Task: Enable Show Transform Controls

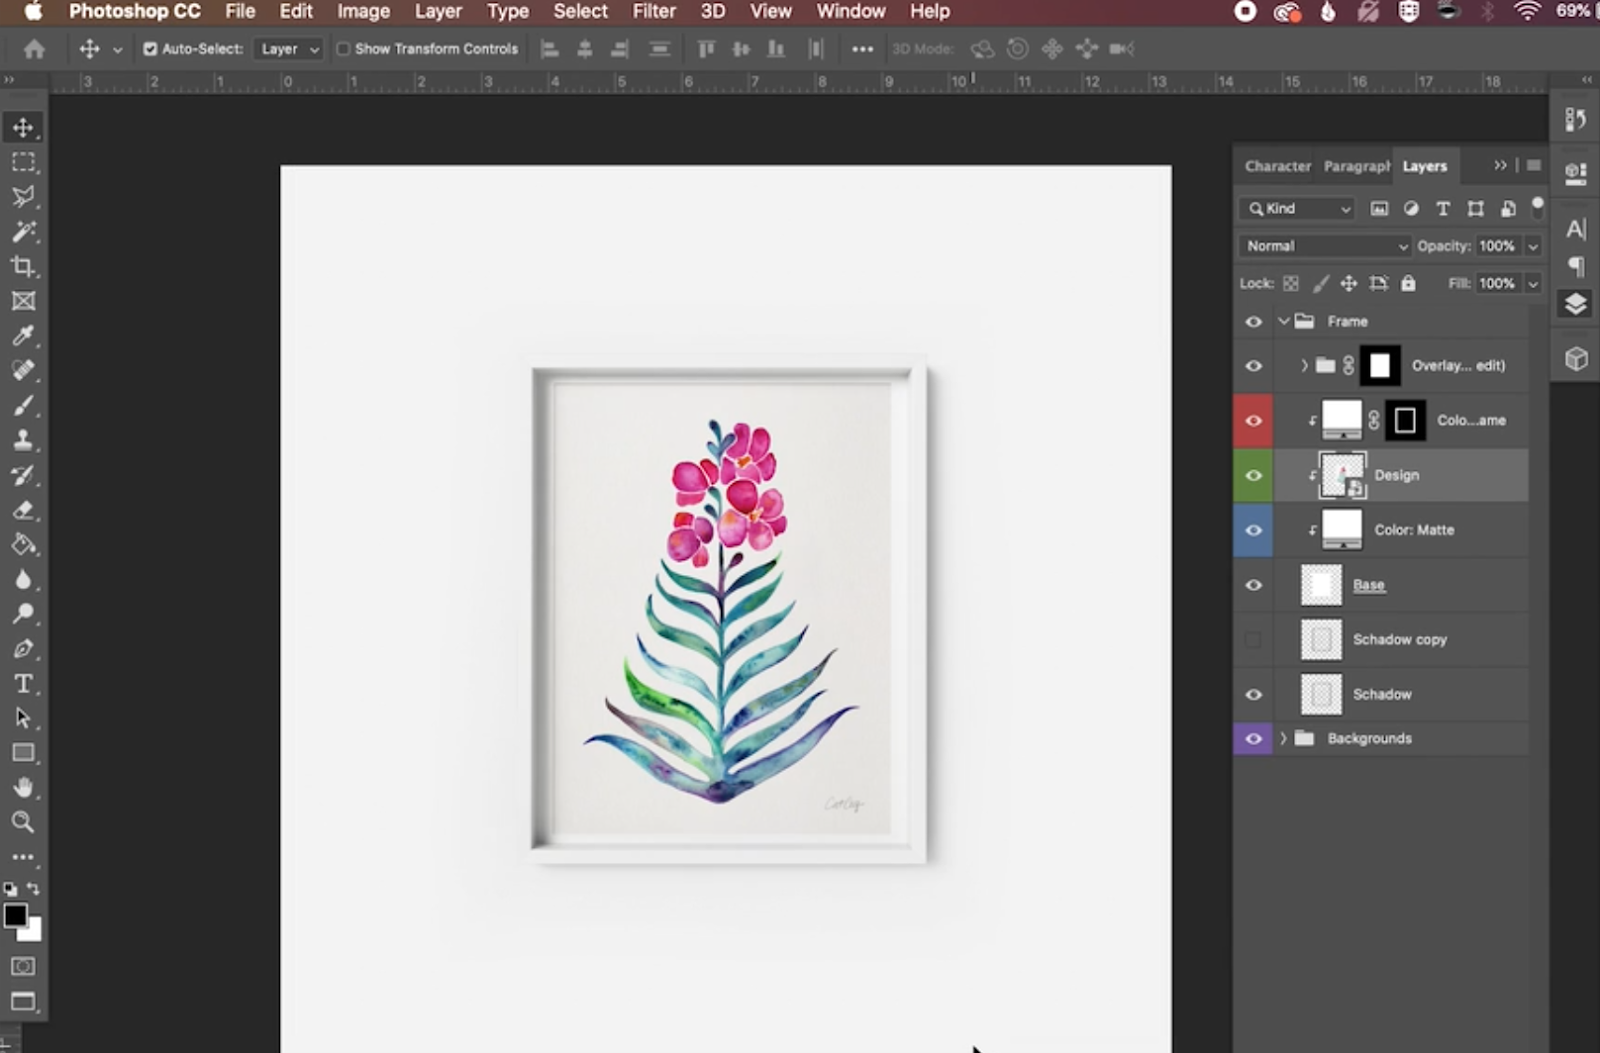Action: click(344, 48)
